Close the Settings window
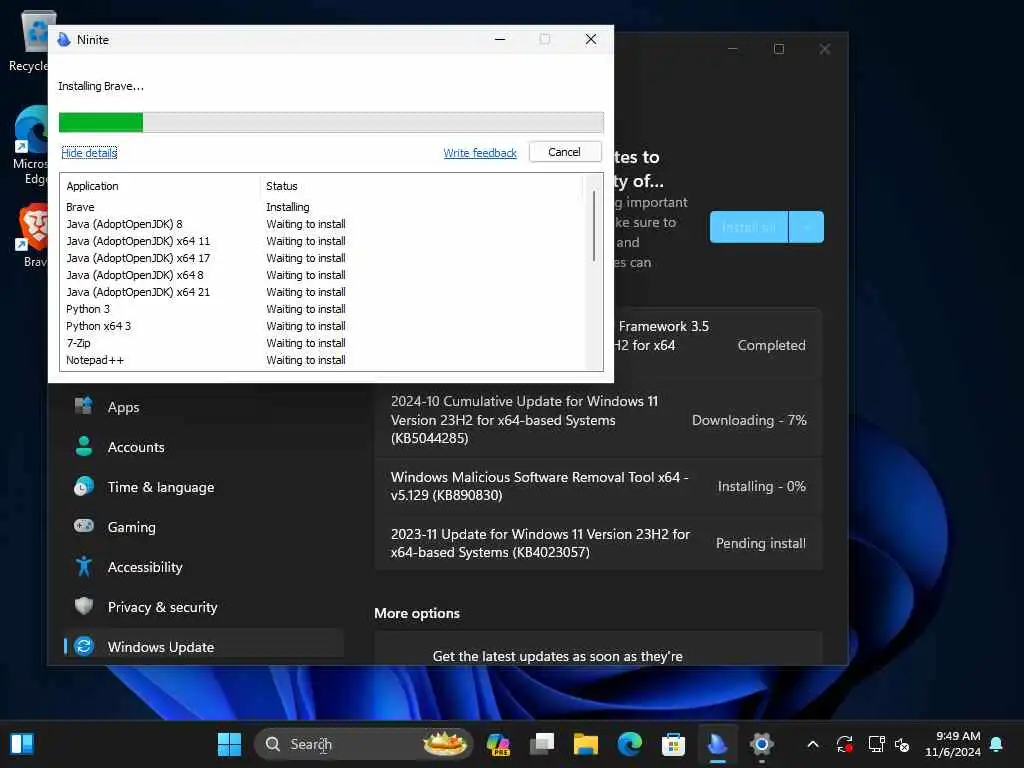1024x768 pixels. point(825,49)
